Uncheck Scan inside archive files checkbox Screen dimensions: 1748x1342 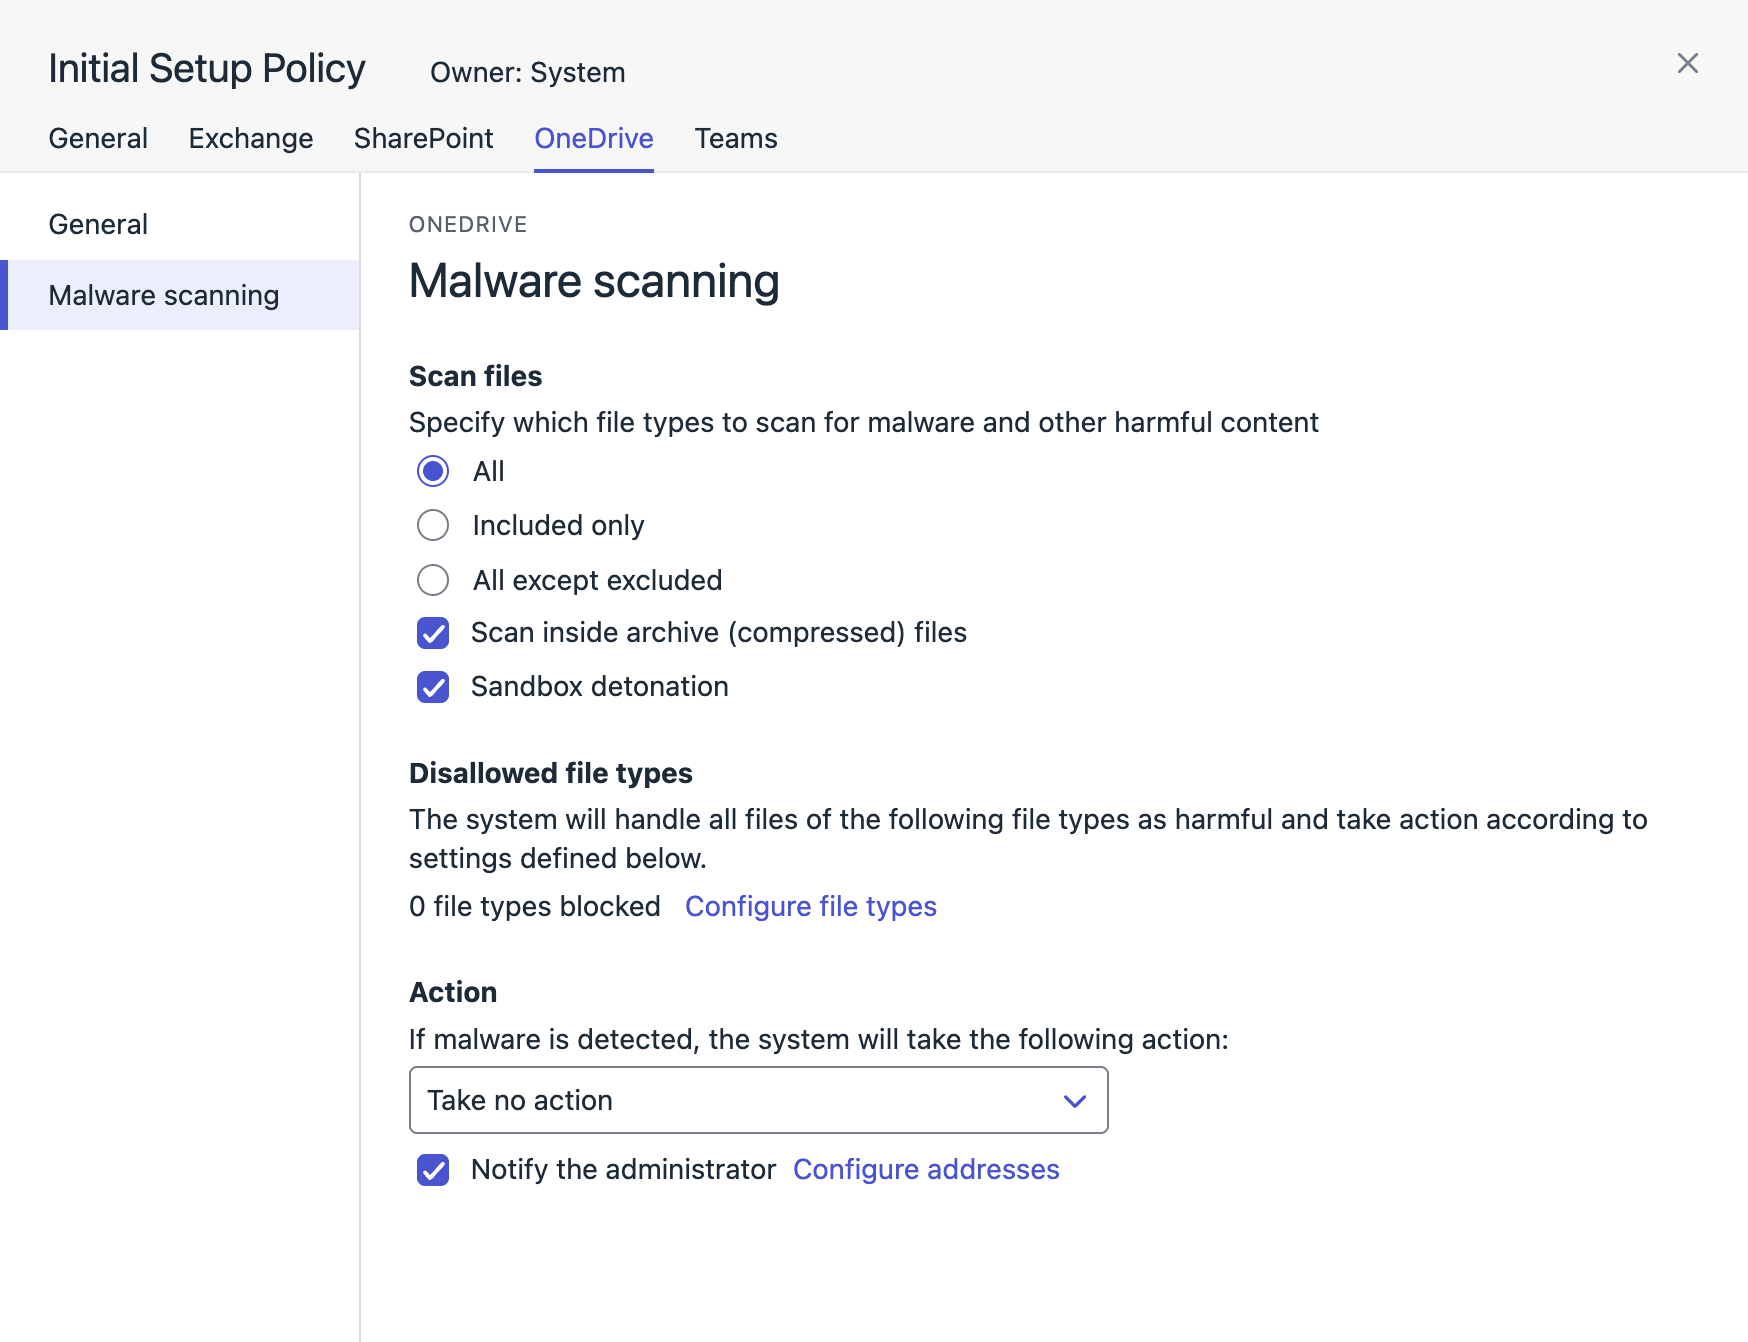click(x=433, y=633)
